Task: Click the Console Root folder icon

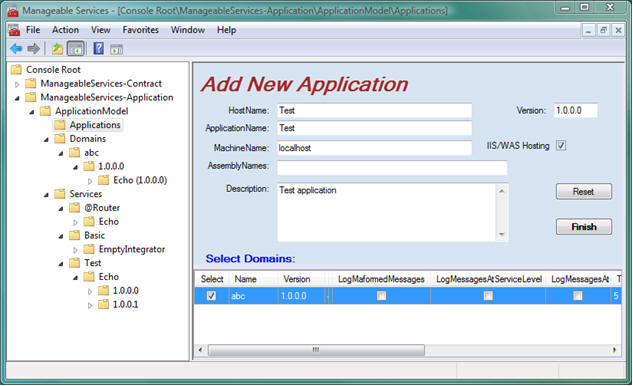Action: (x=17, y=69)
